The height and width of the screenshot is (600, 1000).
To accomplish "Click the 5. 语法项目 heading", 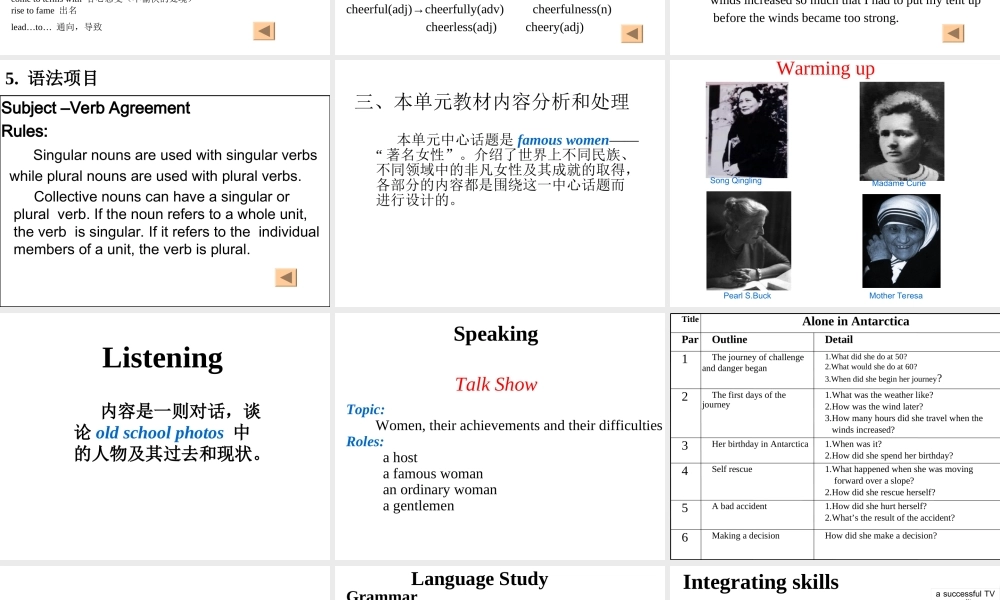I will pyautogui.click(x=51, y=78).
